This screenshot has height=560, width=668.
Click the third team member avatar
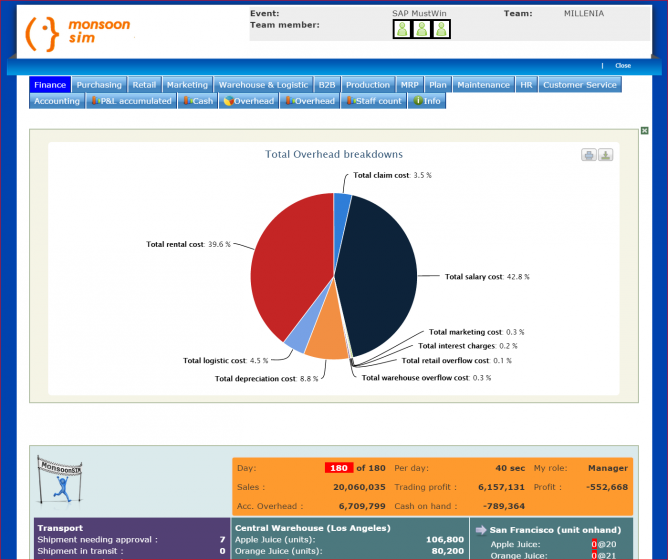click(441, 29)
